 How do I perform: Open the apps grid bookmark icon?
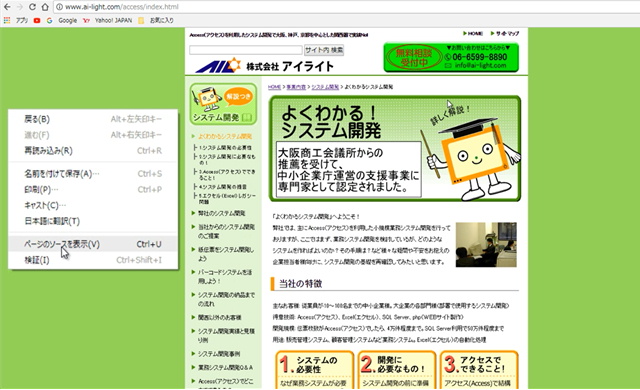point(7,20)
